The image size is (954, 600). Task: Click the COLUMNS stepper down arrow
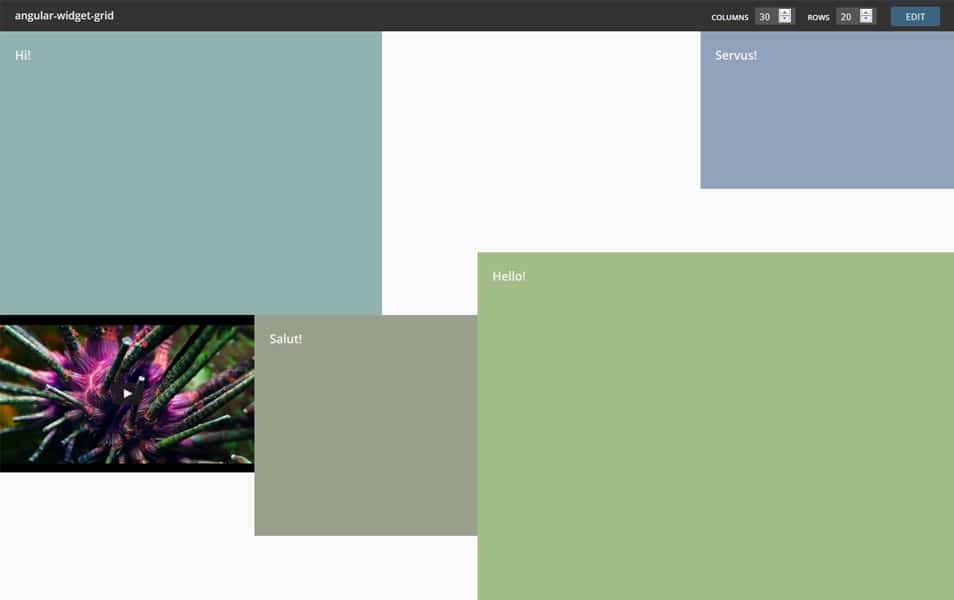(784, 20)
